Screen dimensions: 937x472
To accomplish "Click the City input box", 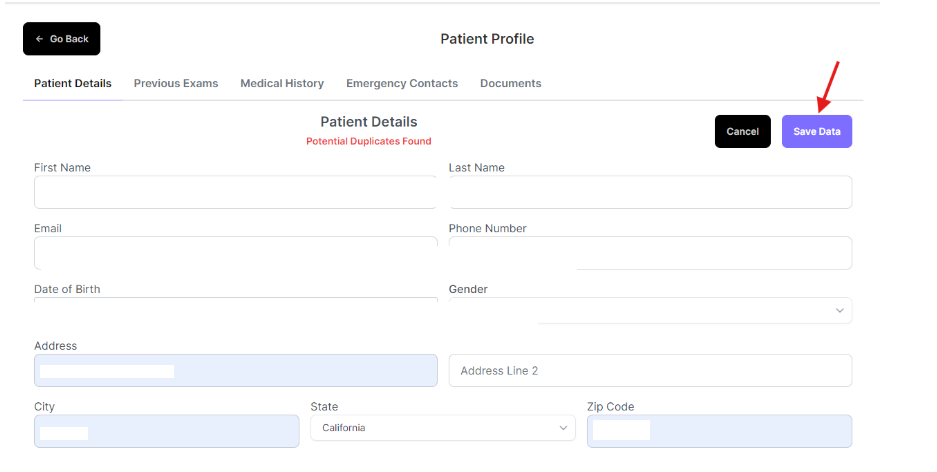I will point(166,432).
